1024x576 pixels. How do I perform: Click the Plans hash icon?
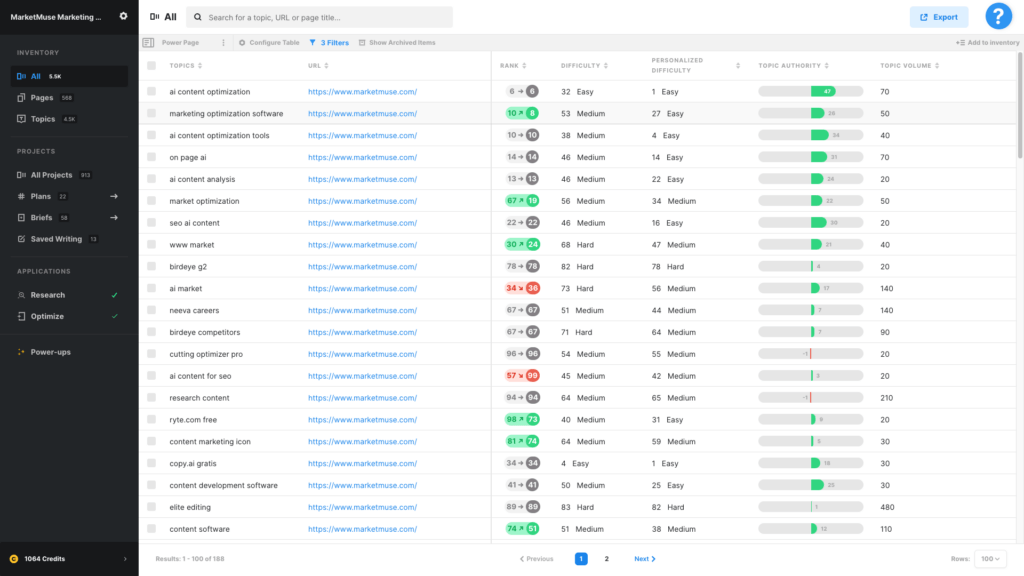[x=21, y=196]
